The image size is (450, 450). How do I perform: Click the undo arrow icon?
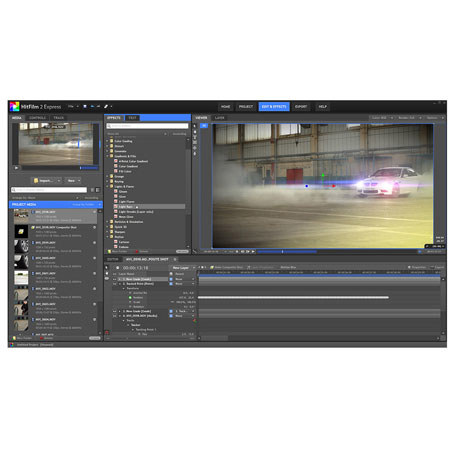point(92,106)
